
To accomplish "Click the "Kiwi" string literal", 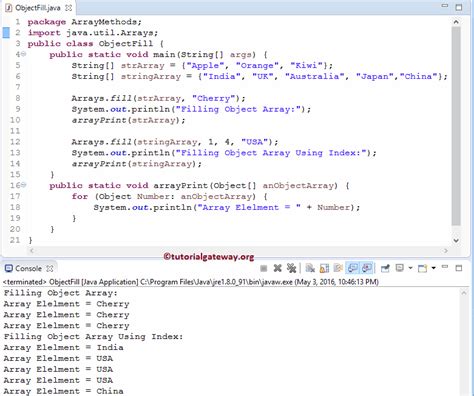I will pyautogui.click(x=307, y=66).
